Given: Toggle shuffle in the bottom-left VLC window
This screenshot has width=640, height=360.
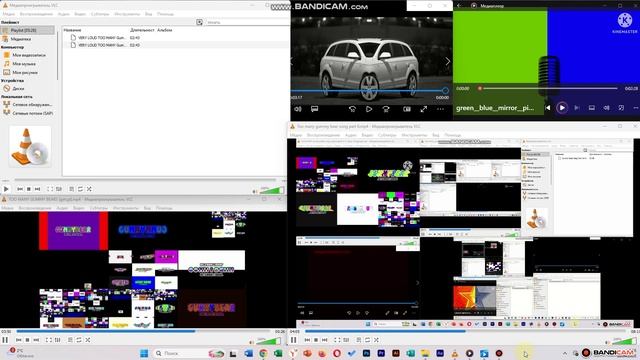Looking at the screenshot, I should (88, 340).
